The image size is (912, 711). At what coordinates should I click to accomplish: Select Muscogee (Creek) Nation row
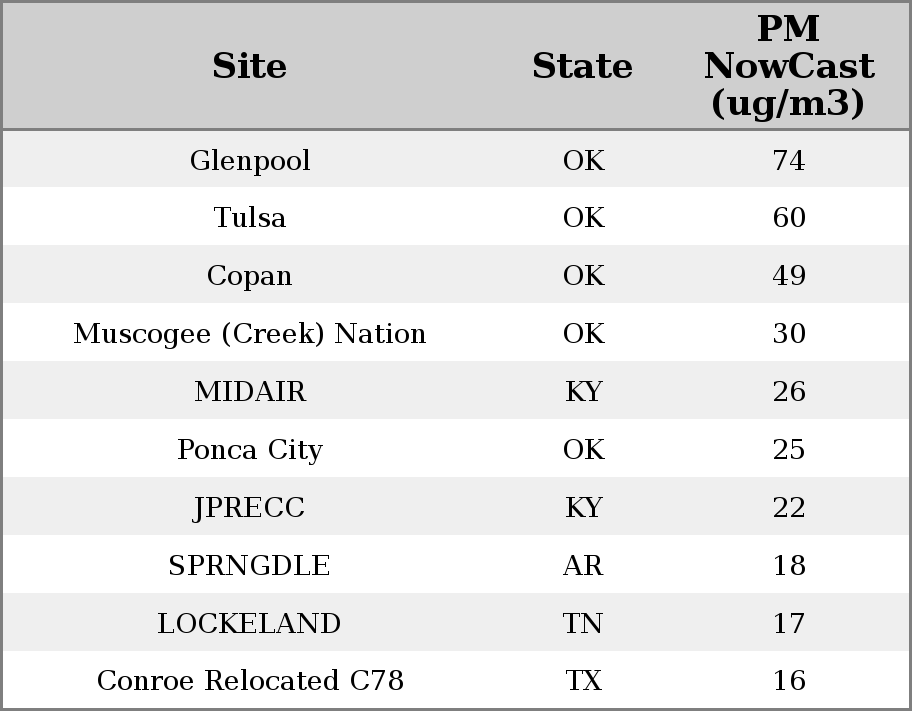click(250, 334)
